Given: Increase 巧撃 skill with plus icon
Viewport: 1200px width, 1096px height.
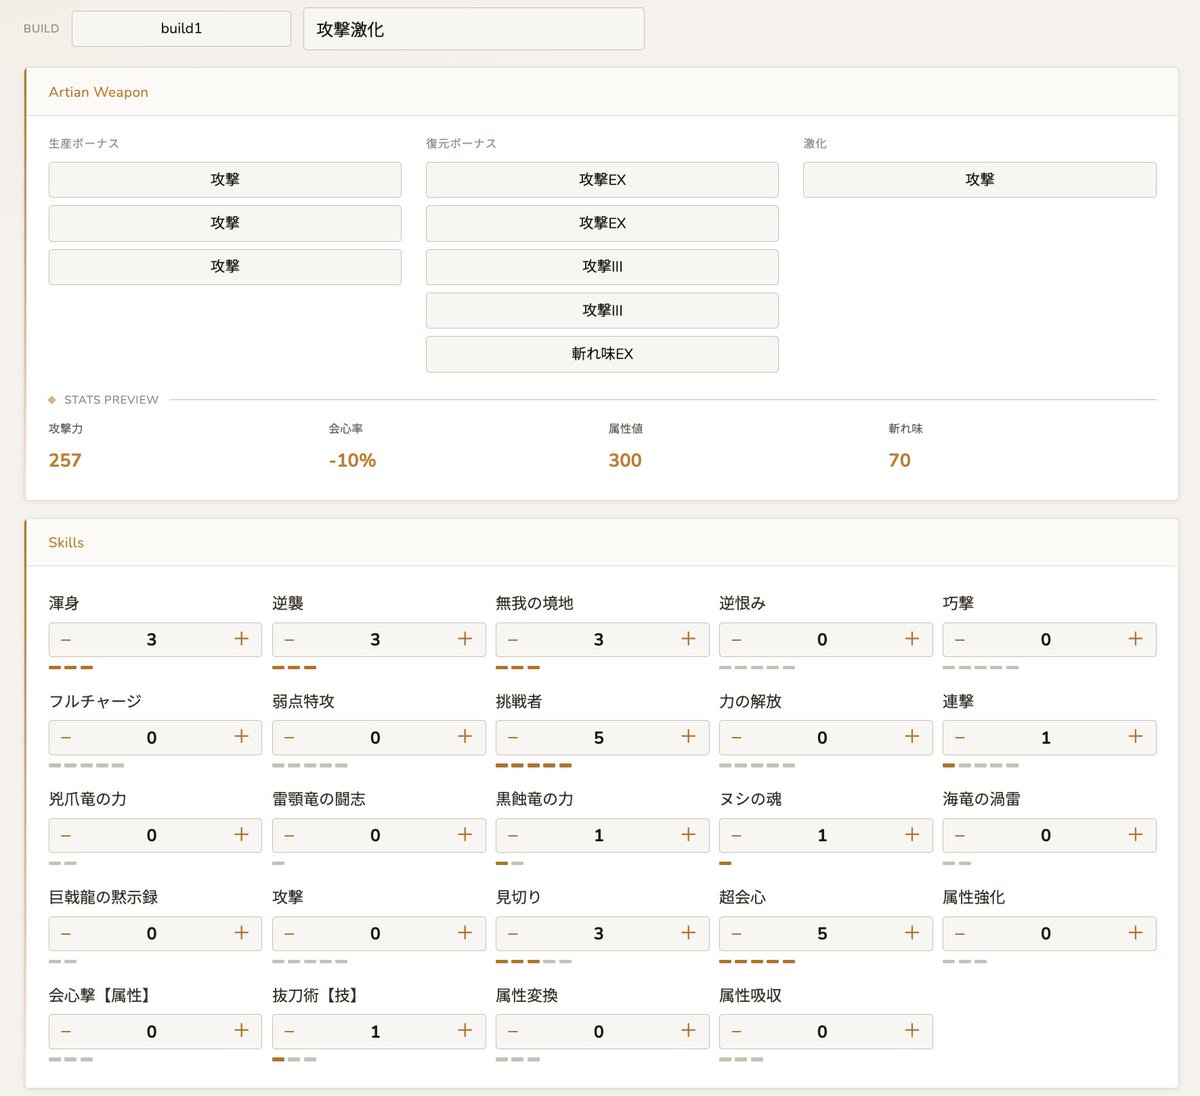Looking at the screenshot, I should point(1135,639).
